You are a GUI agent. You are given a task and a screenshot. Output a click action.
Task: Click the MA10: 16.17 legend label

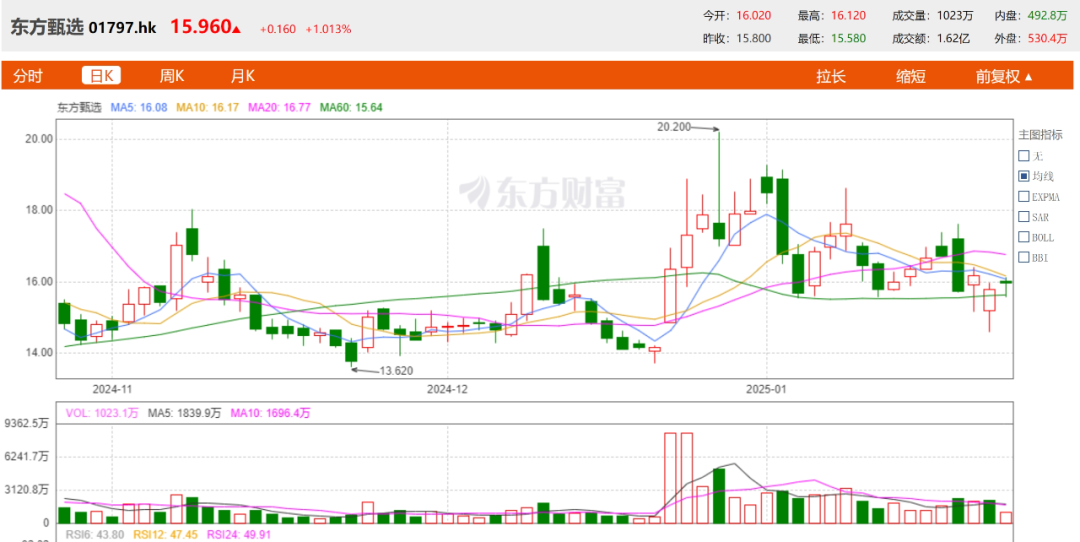pos(207,107)
